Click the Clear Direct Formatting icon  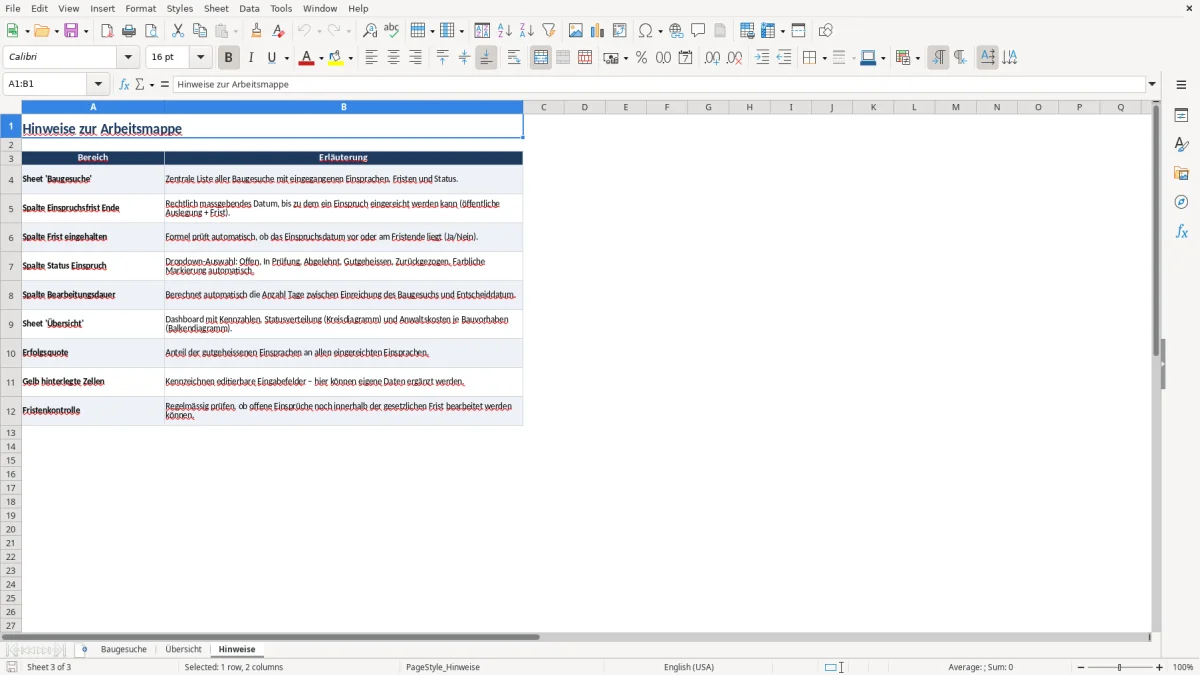click(279, 31)
